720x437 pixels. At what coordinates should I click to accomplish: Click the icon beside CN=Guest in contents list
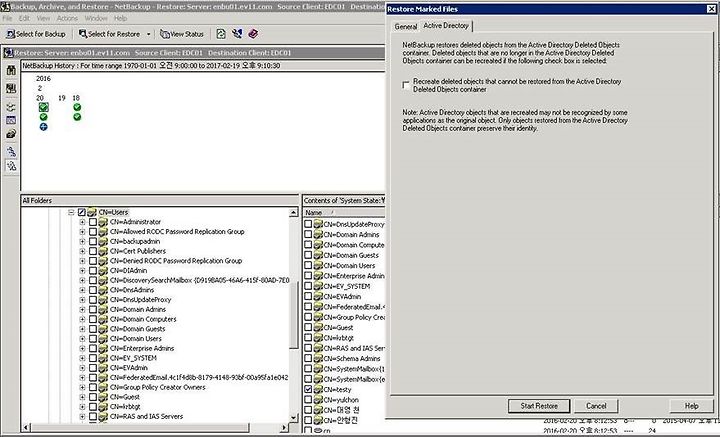click(318, 327)
